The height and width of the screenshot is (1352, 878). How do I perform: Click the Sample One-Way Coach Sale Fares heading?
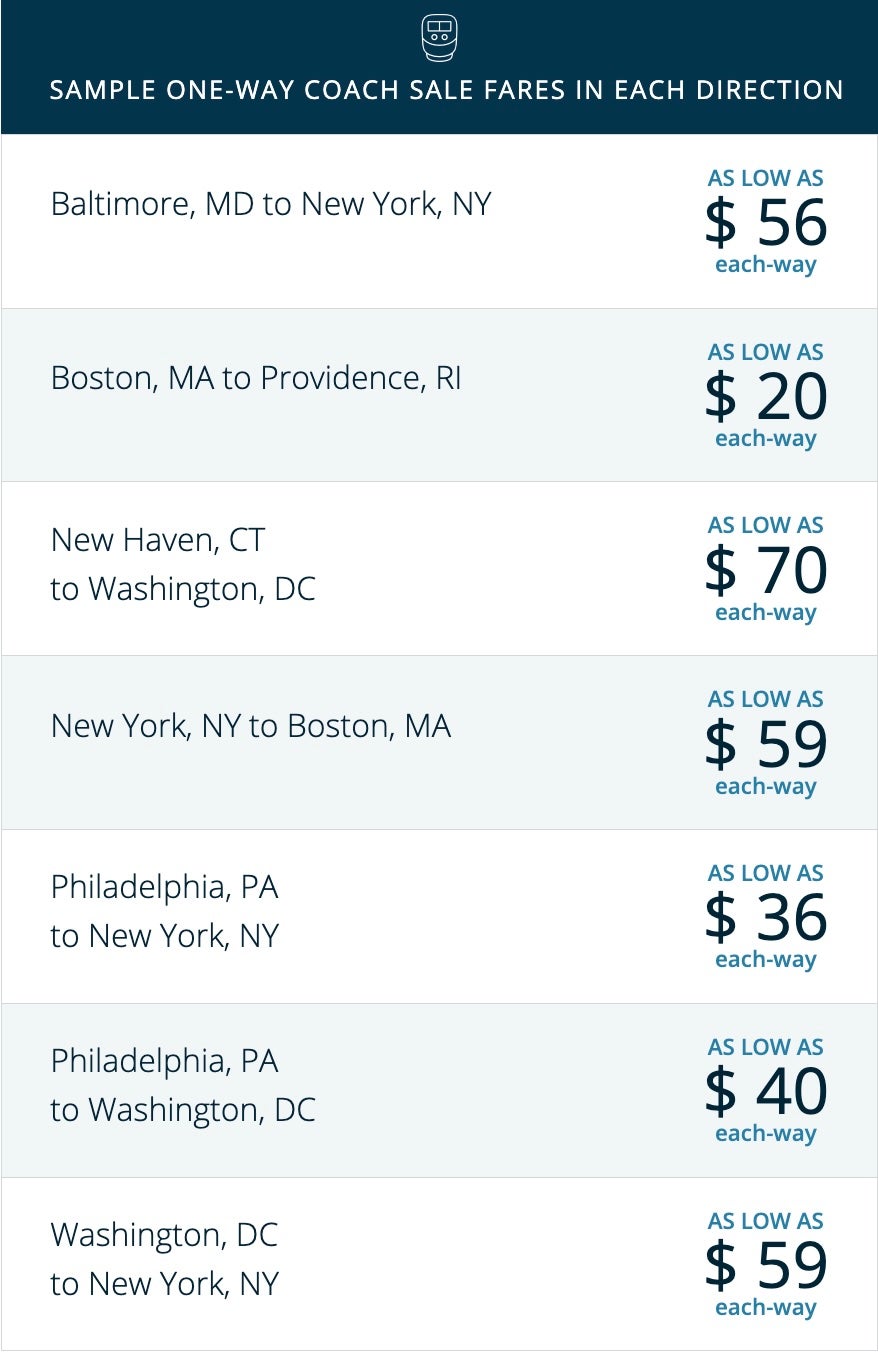446,90
